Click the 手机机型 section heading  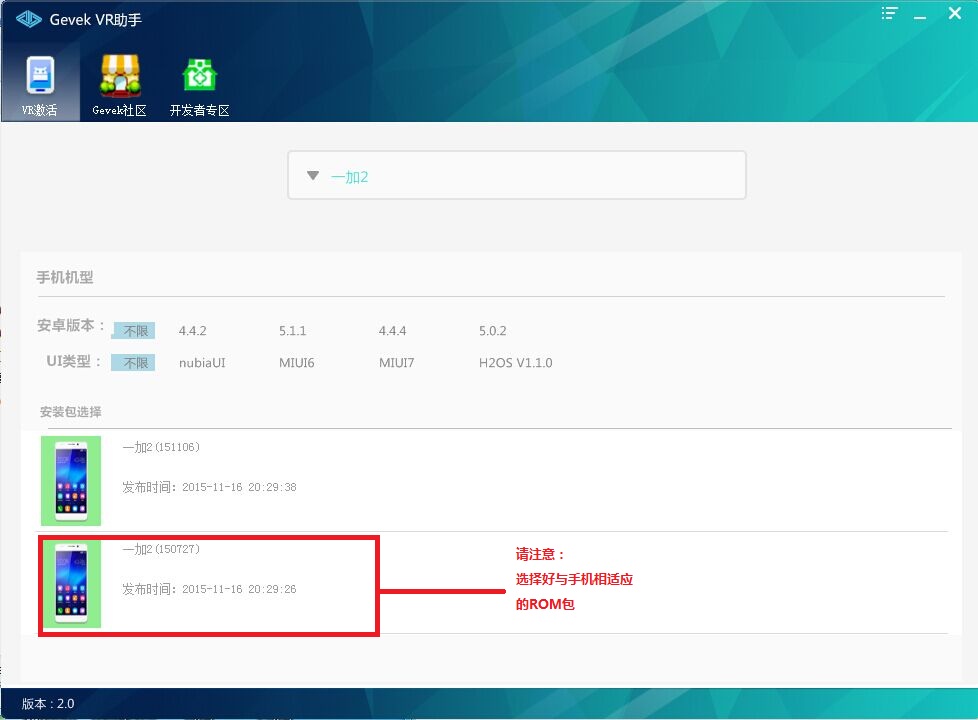(x=65, y=277)
